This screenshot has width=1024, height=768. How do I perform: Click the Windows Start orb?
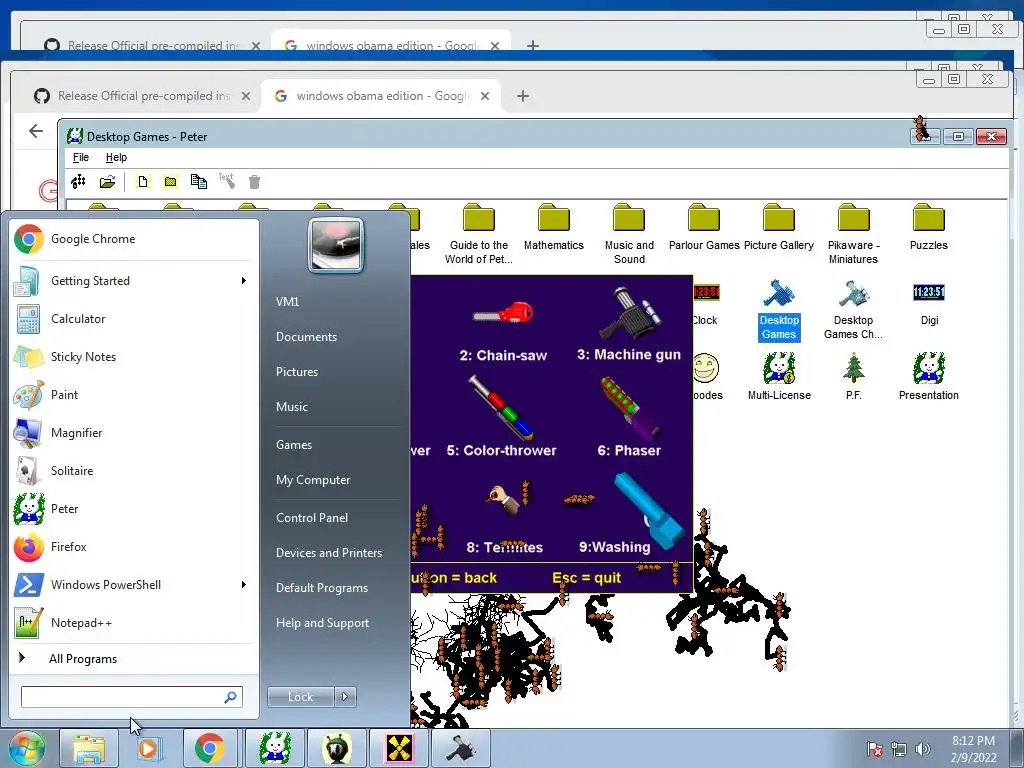(x=26, y=748)
